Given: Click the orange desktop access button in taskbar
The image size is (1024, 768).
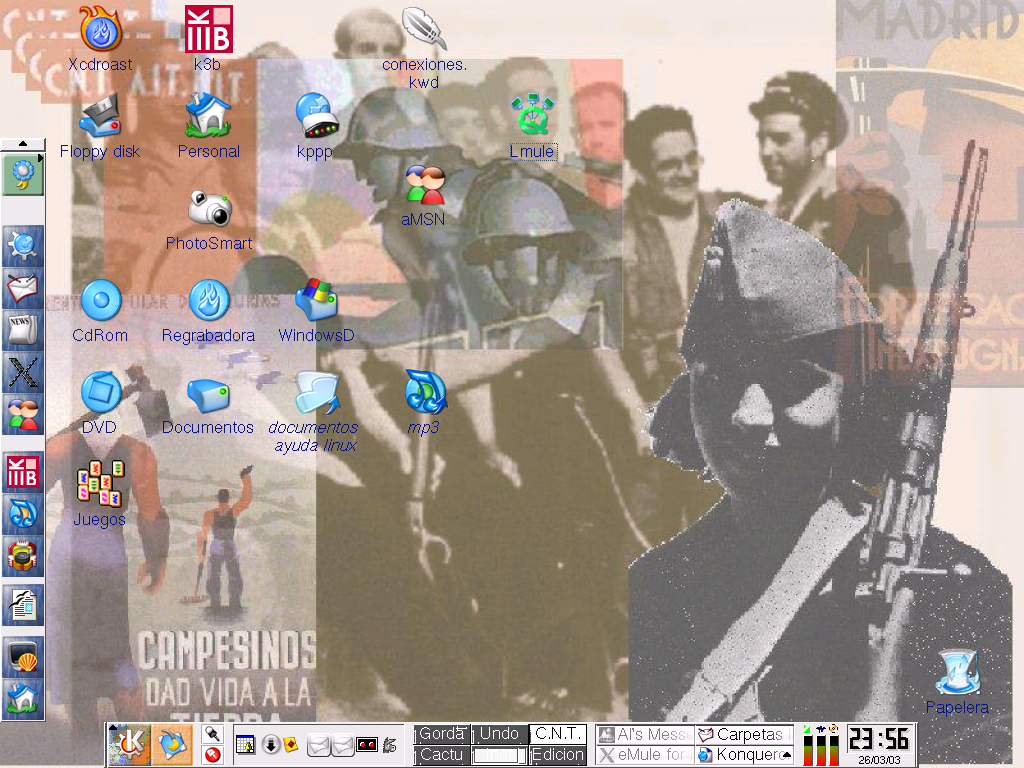Looking at the screenshot, I should tap(172, 744).
